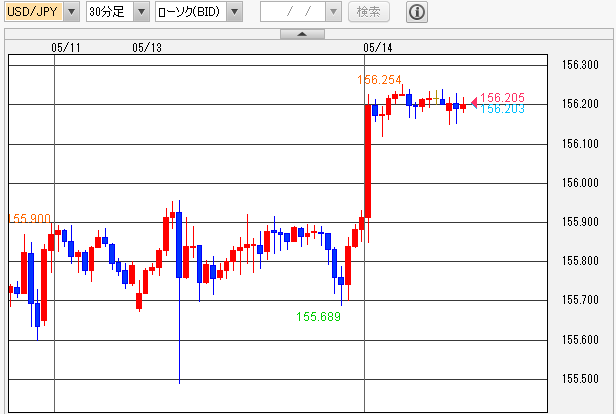Click the date input field
The image size is (616, 414).
tap(293, 12)
